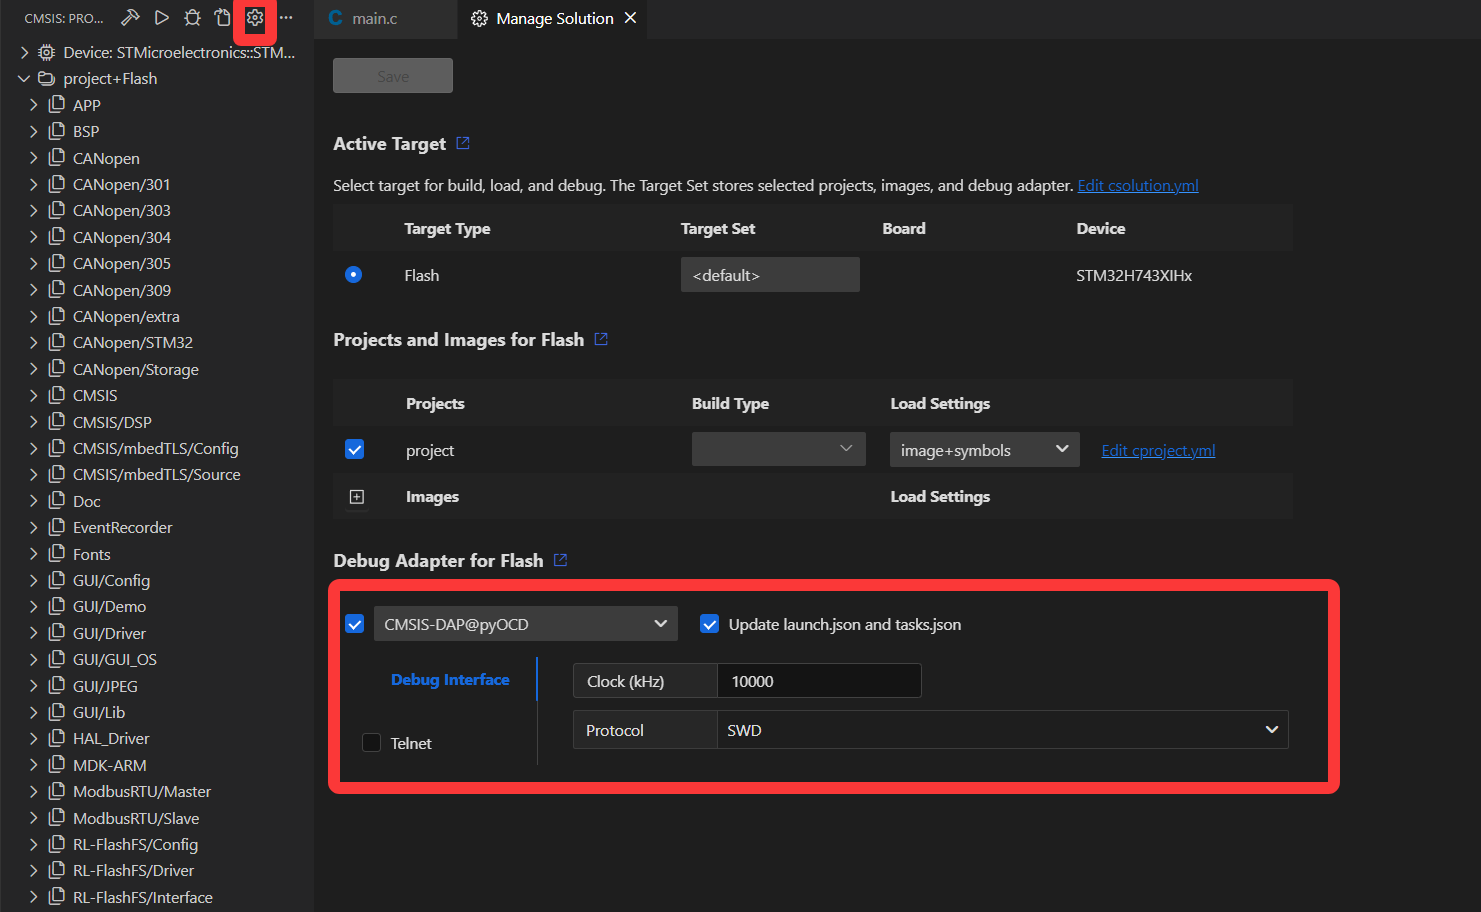Click the Clock (kHz) input field
Viewport: 1481px width, 912px height.
818,681
